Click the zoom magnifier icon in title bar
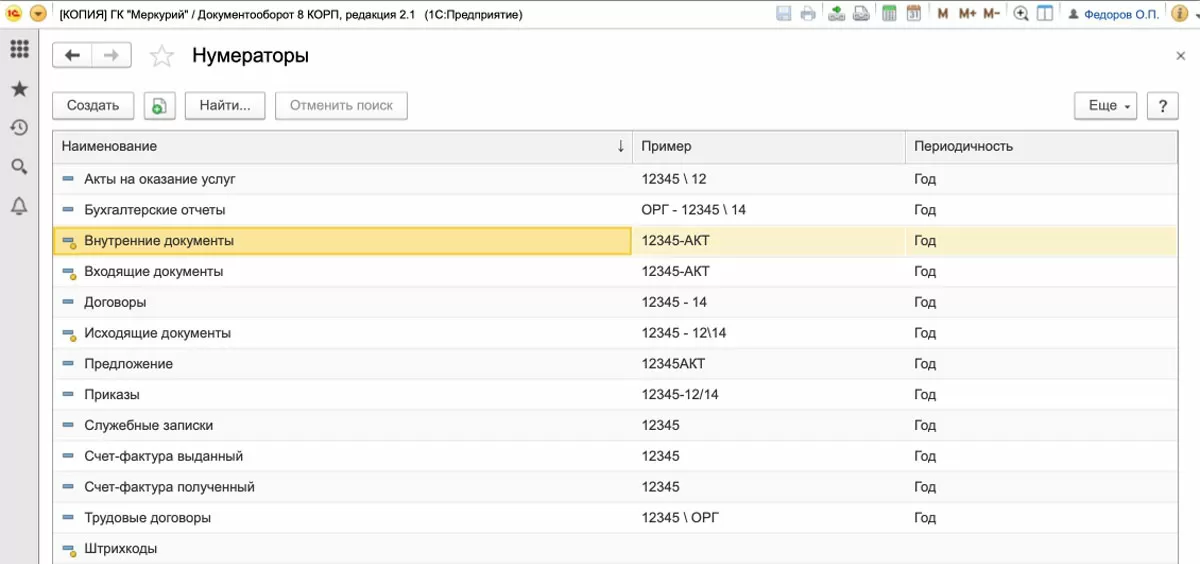1200x564 pixels. point(1021,14)
